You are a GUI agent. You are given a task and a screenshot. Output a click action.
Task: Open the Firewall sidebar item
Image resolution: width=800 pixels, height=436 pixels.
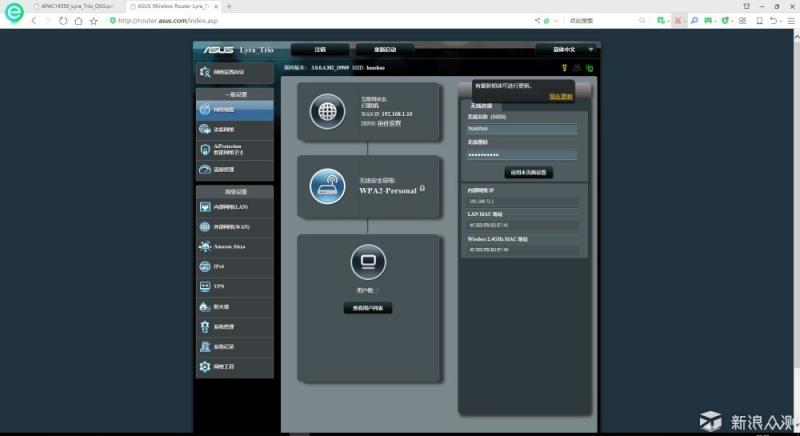click(x=234, y=307)
